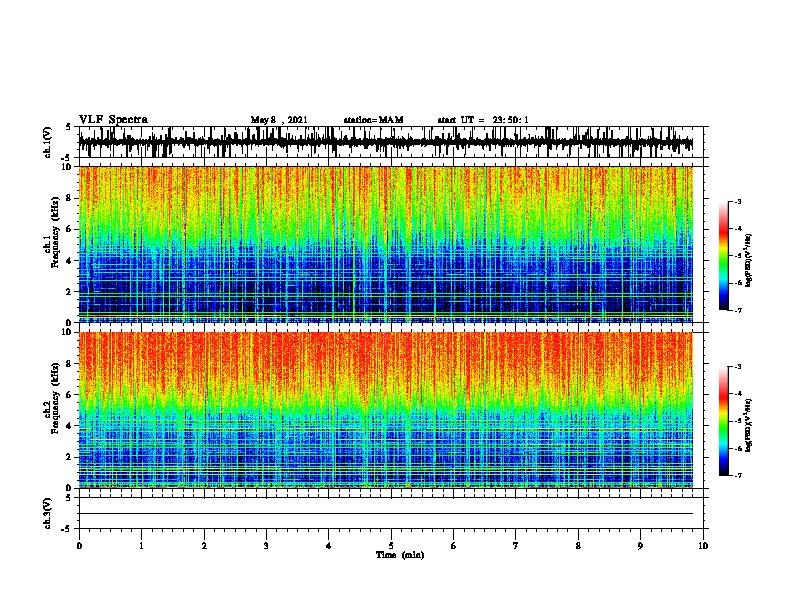Image resolution: width=792 pixels, height=612 pixels.
Task: Click time axis tick label '8'
Action: coord(578,546)
